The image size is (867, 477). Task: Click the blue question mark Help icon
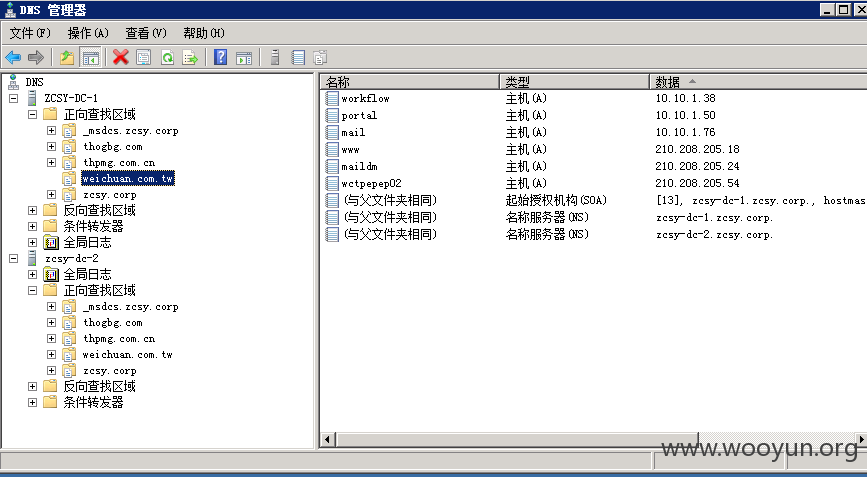220,57
